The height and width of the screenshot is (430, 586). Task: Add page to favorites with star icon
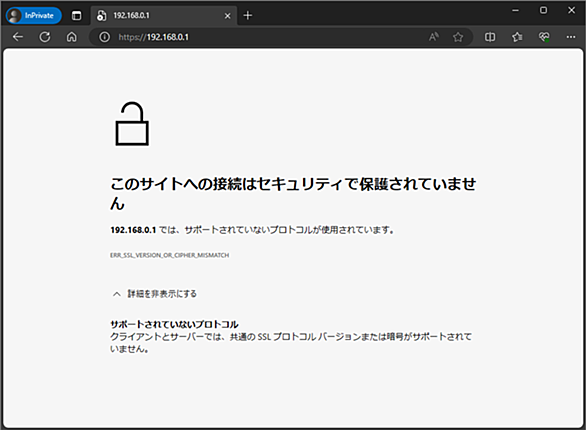[458, 37]
